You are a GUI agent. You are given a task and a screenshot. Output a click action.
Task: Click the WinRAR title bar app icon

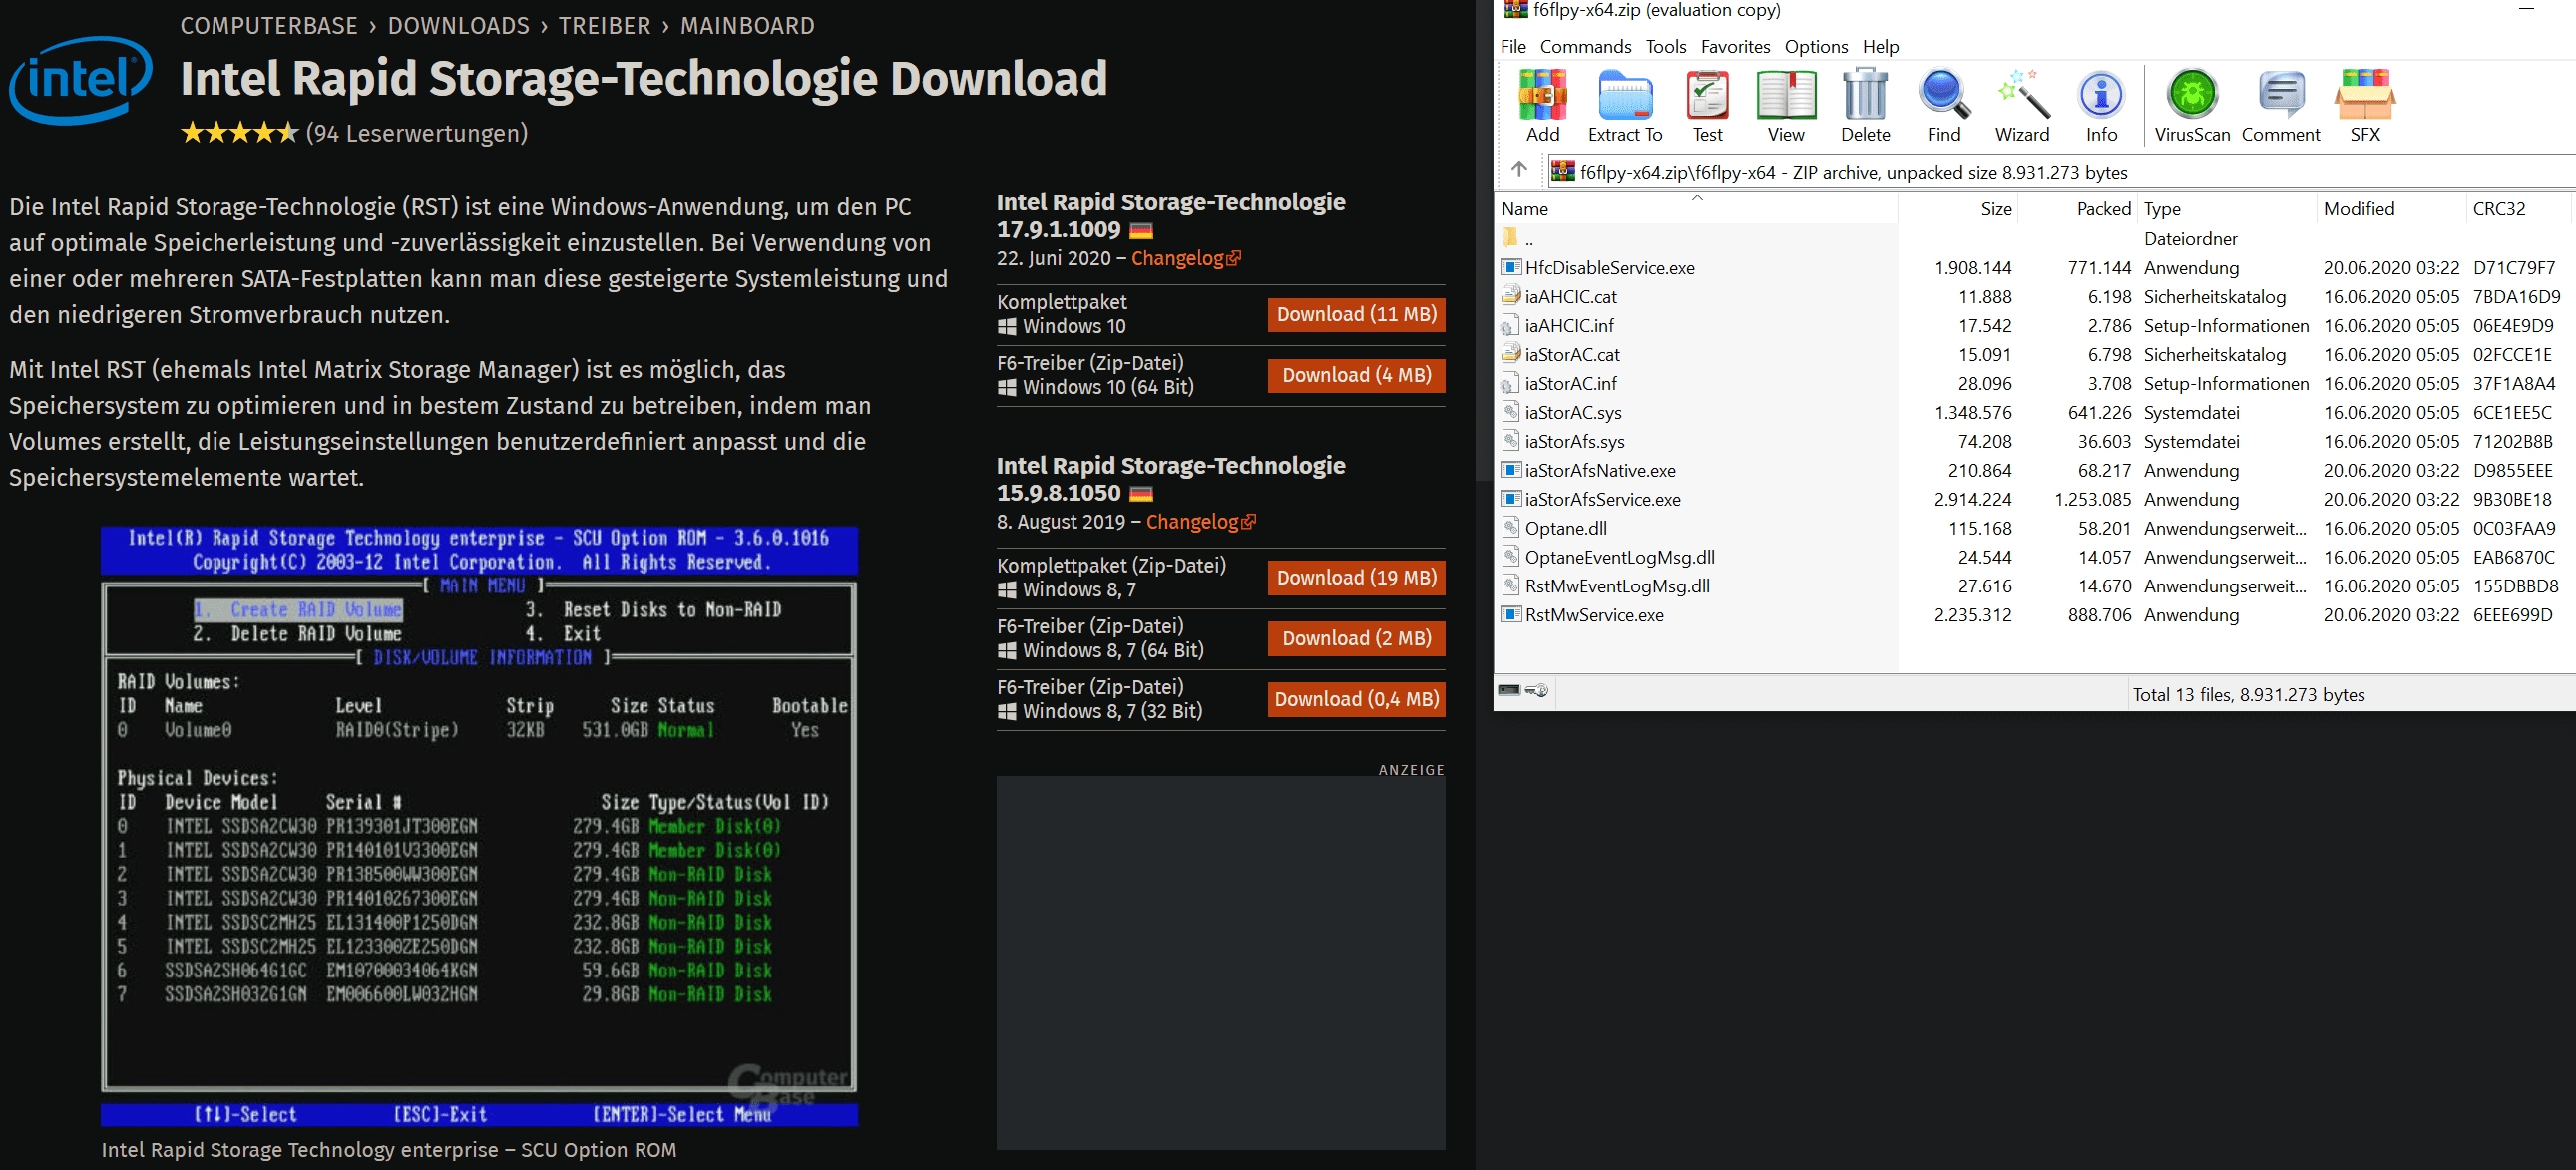tap(1515, 10)
